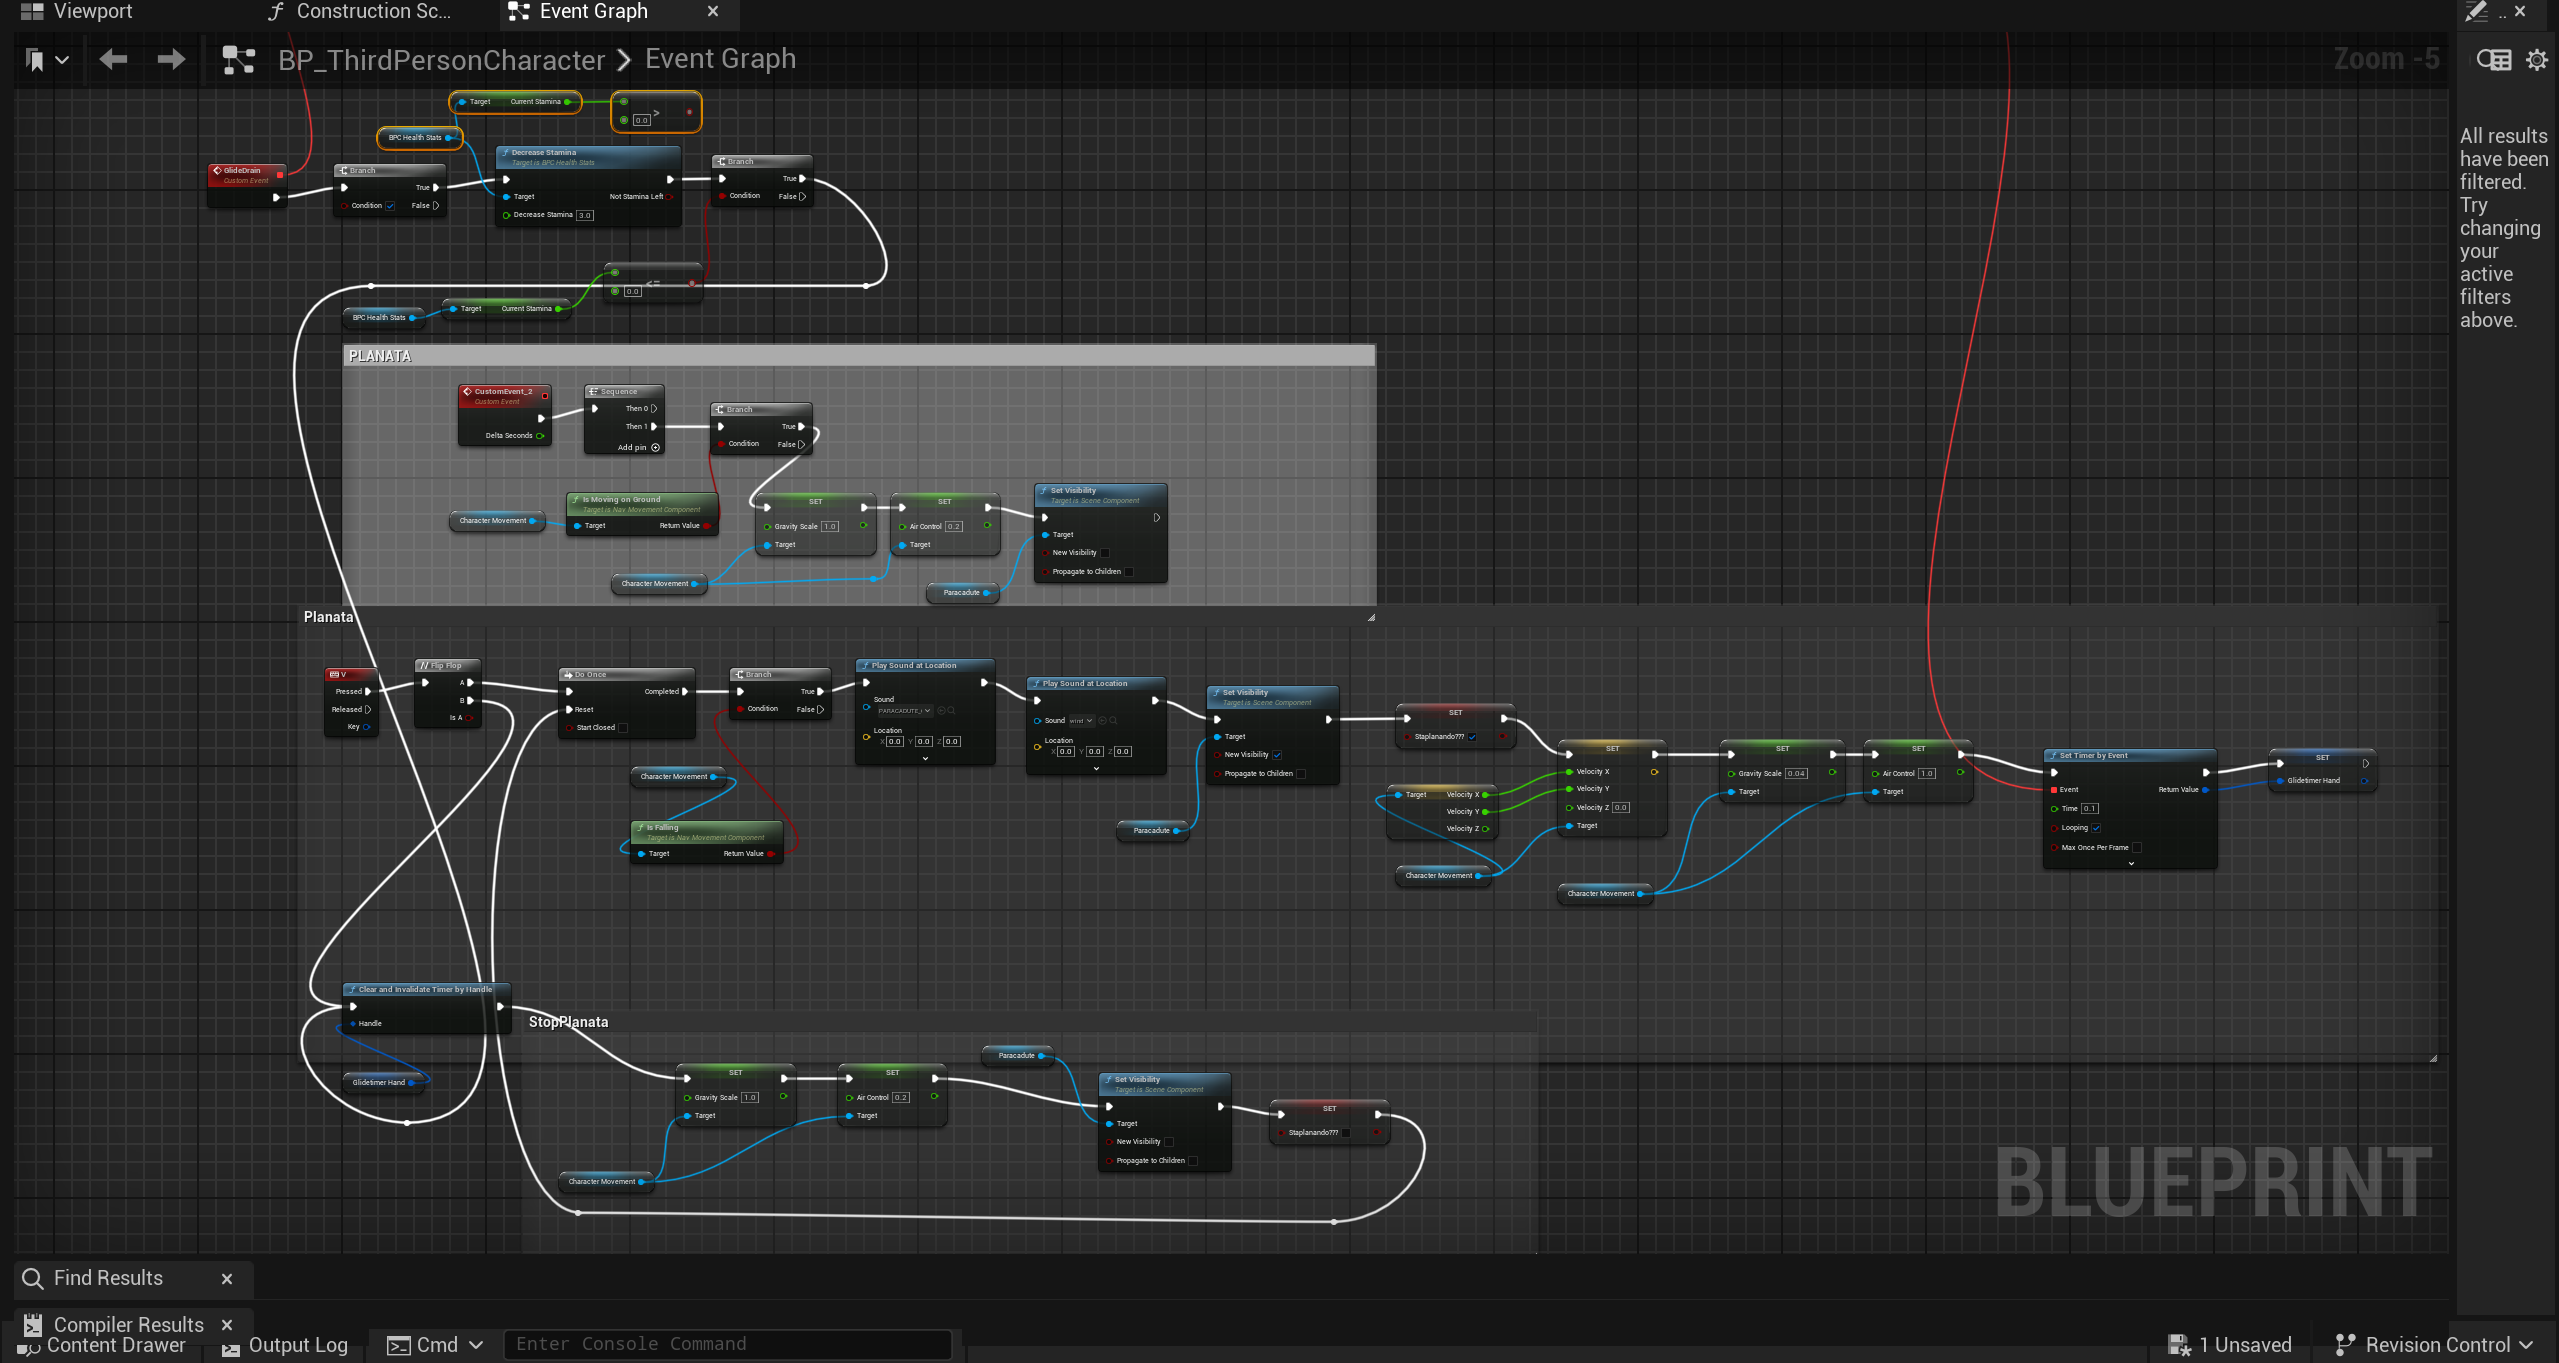
Task: Go forward with the right arrow button
Action: coord(171,60)
